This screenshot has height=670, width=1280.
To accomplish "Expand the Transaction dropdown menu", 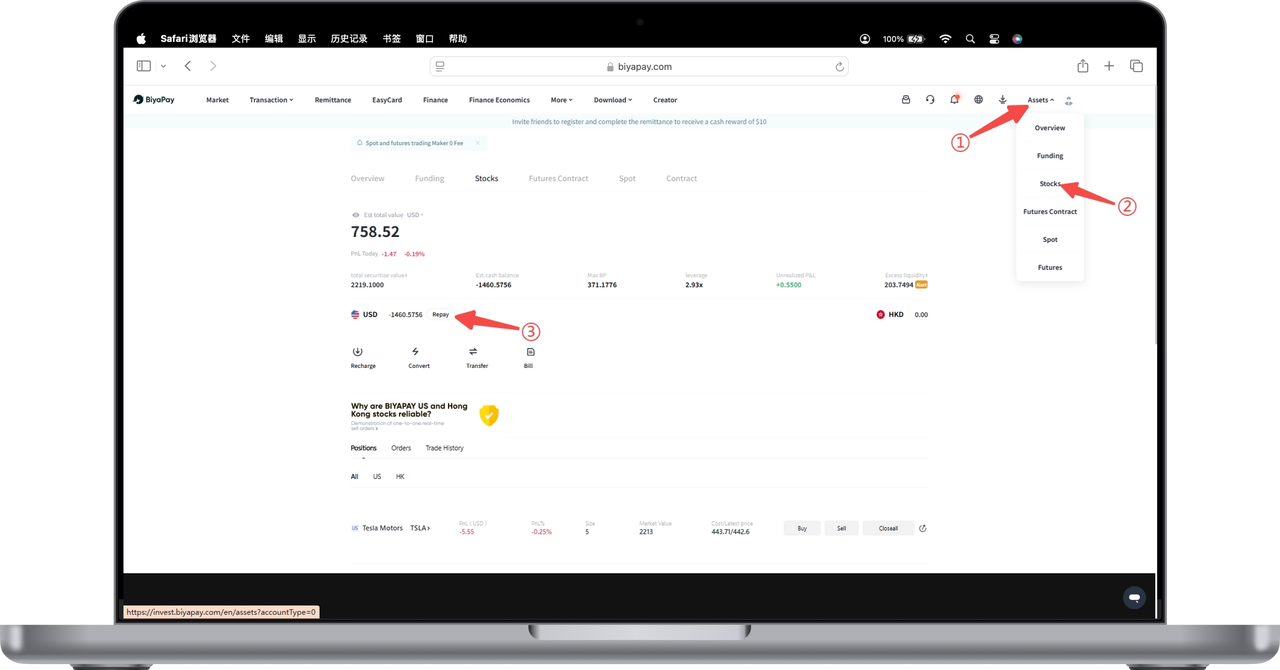I will pos(271,100).
